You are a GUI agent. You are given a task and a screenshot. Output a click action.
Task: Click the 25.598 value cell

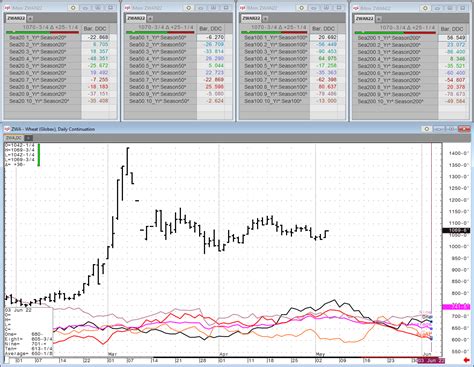[x=211, y=86]
